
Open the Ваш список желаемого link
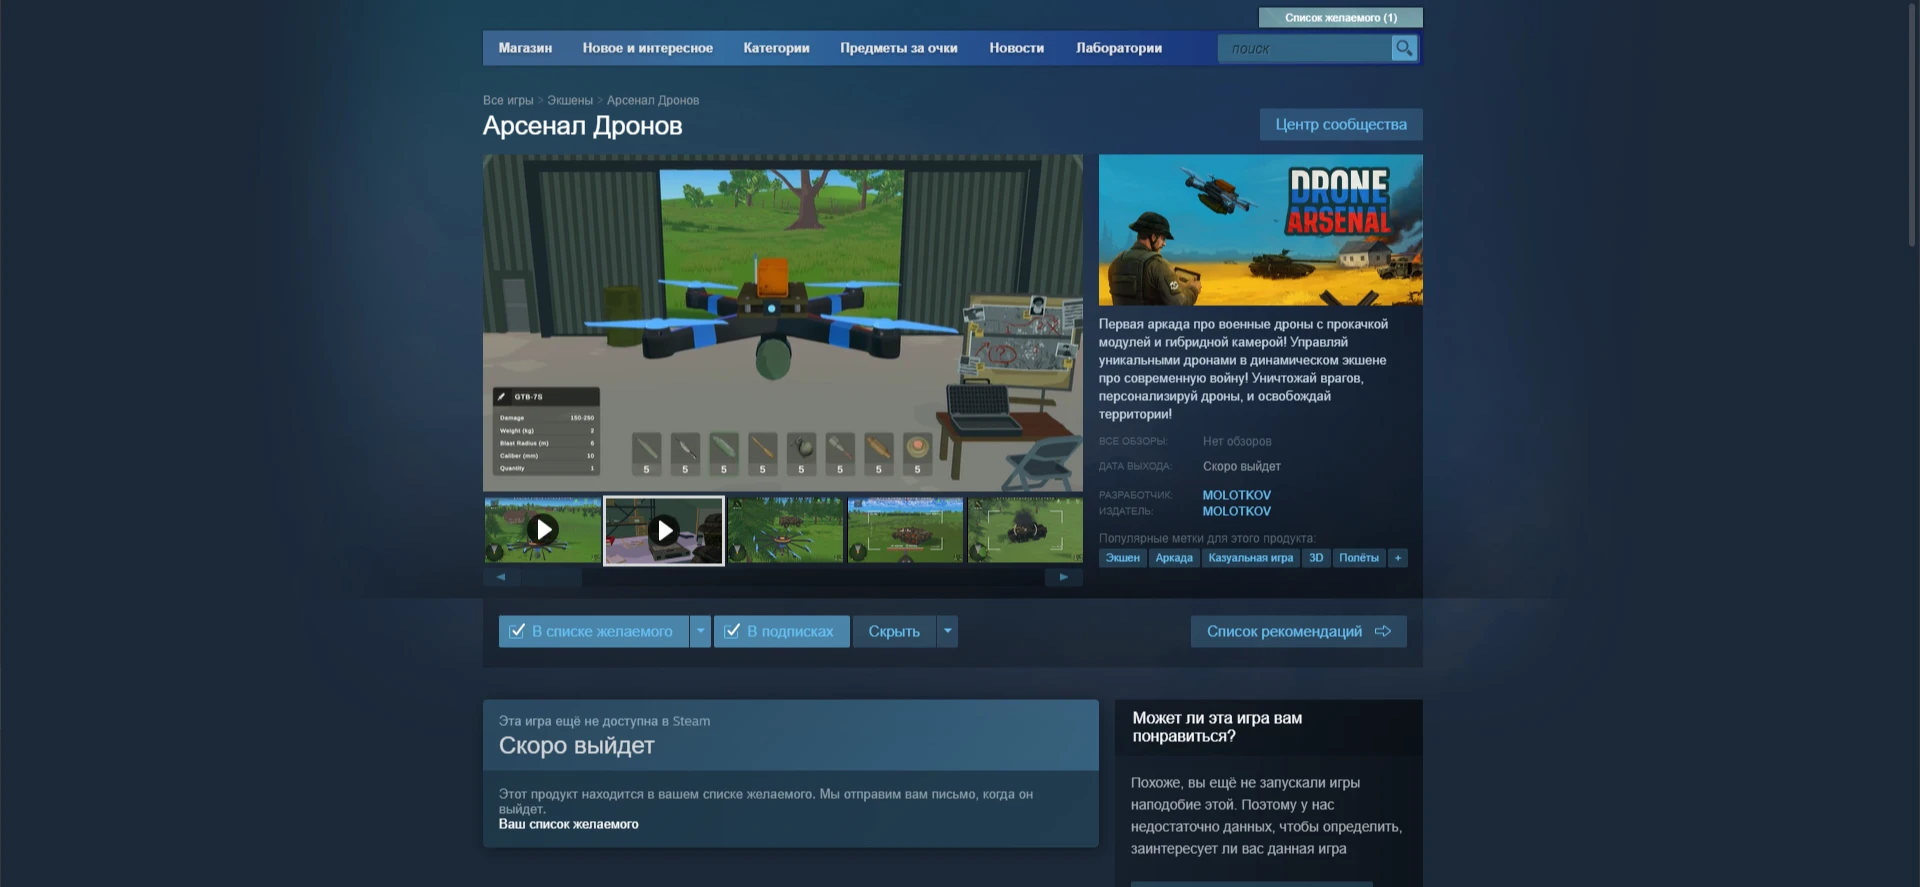click(x=568, y=824)
